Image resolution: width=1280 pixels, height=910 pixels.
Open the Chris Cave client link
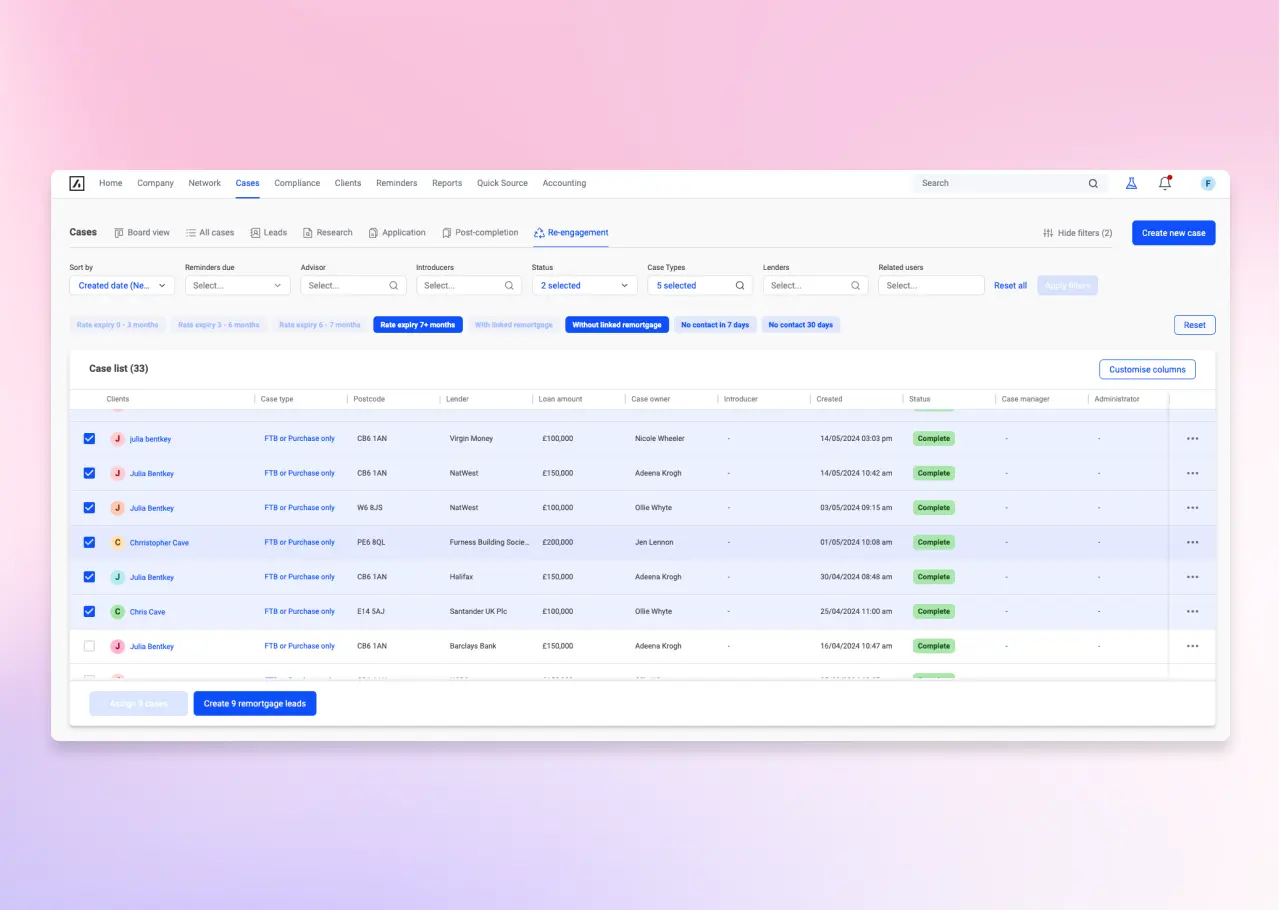point(148,612)
